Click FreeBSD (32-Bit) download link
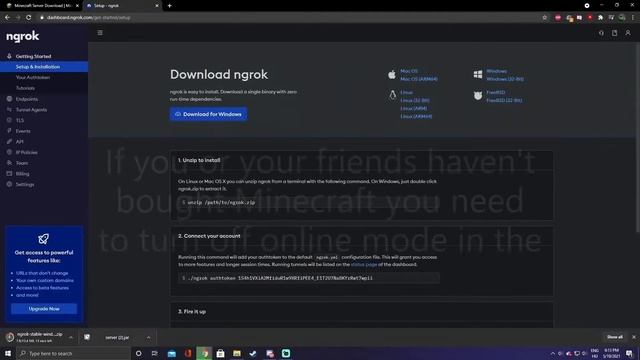 pyautogui.click(x=504, y=100)
